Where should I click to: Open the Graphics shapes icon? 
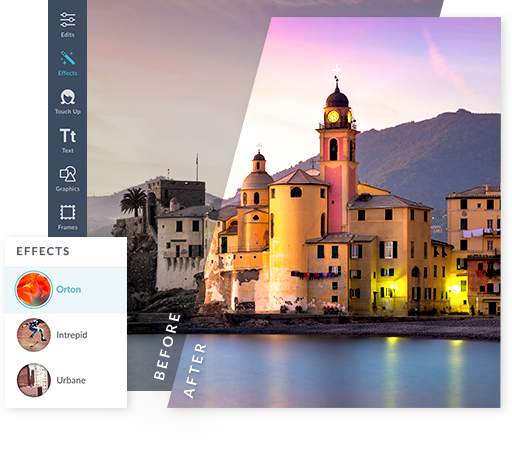[x=68, y=174]
